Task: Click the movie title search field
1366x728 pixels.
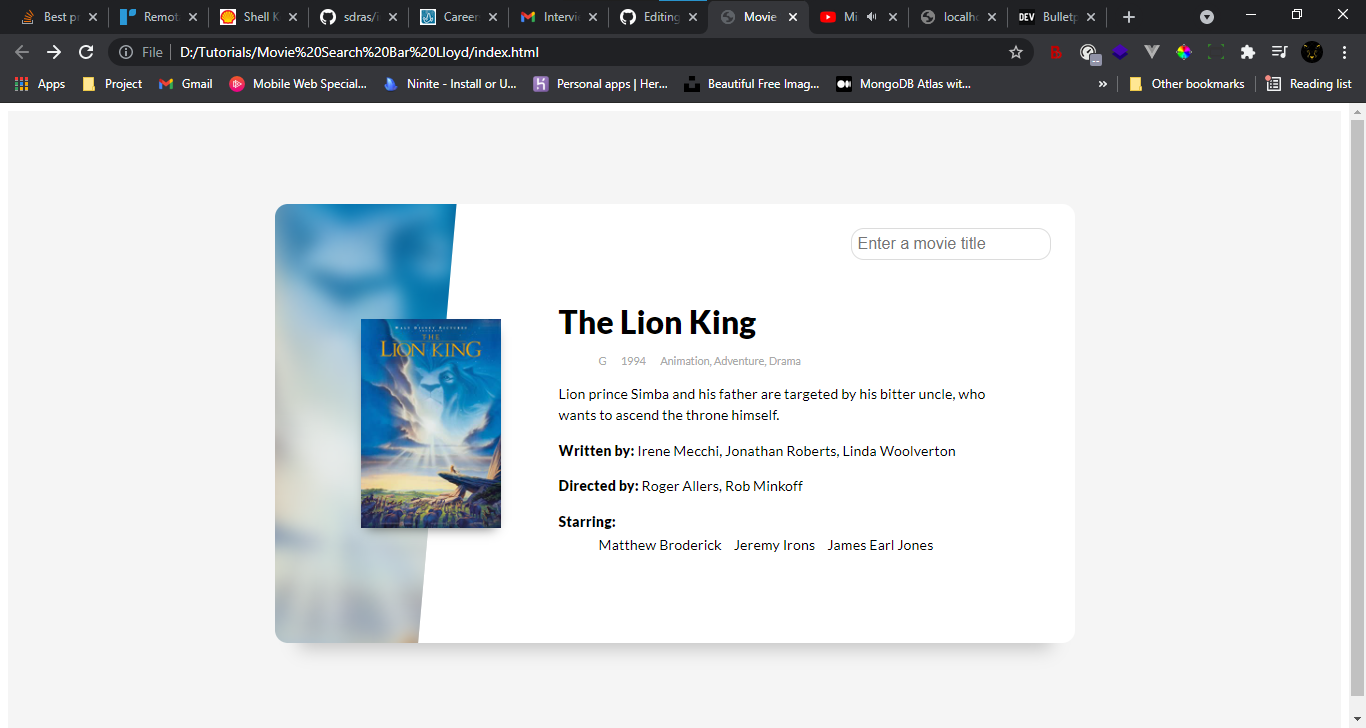Action: pyautogui.click(x=950, y=243)
